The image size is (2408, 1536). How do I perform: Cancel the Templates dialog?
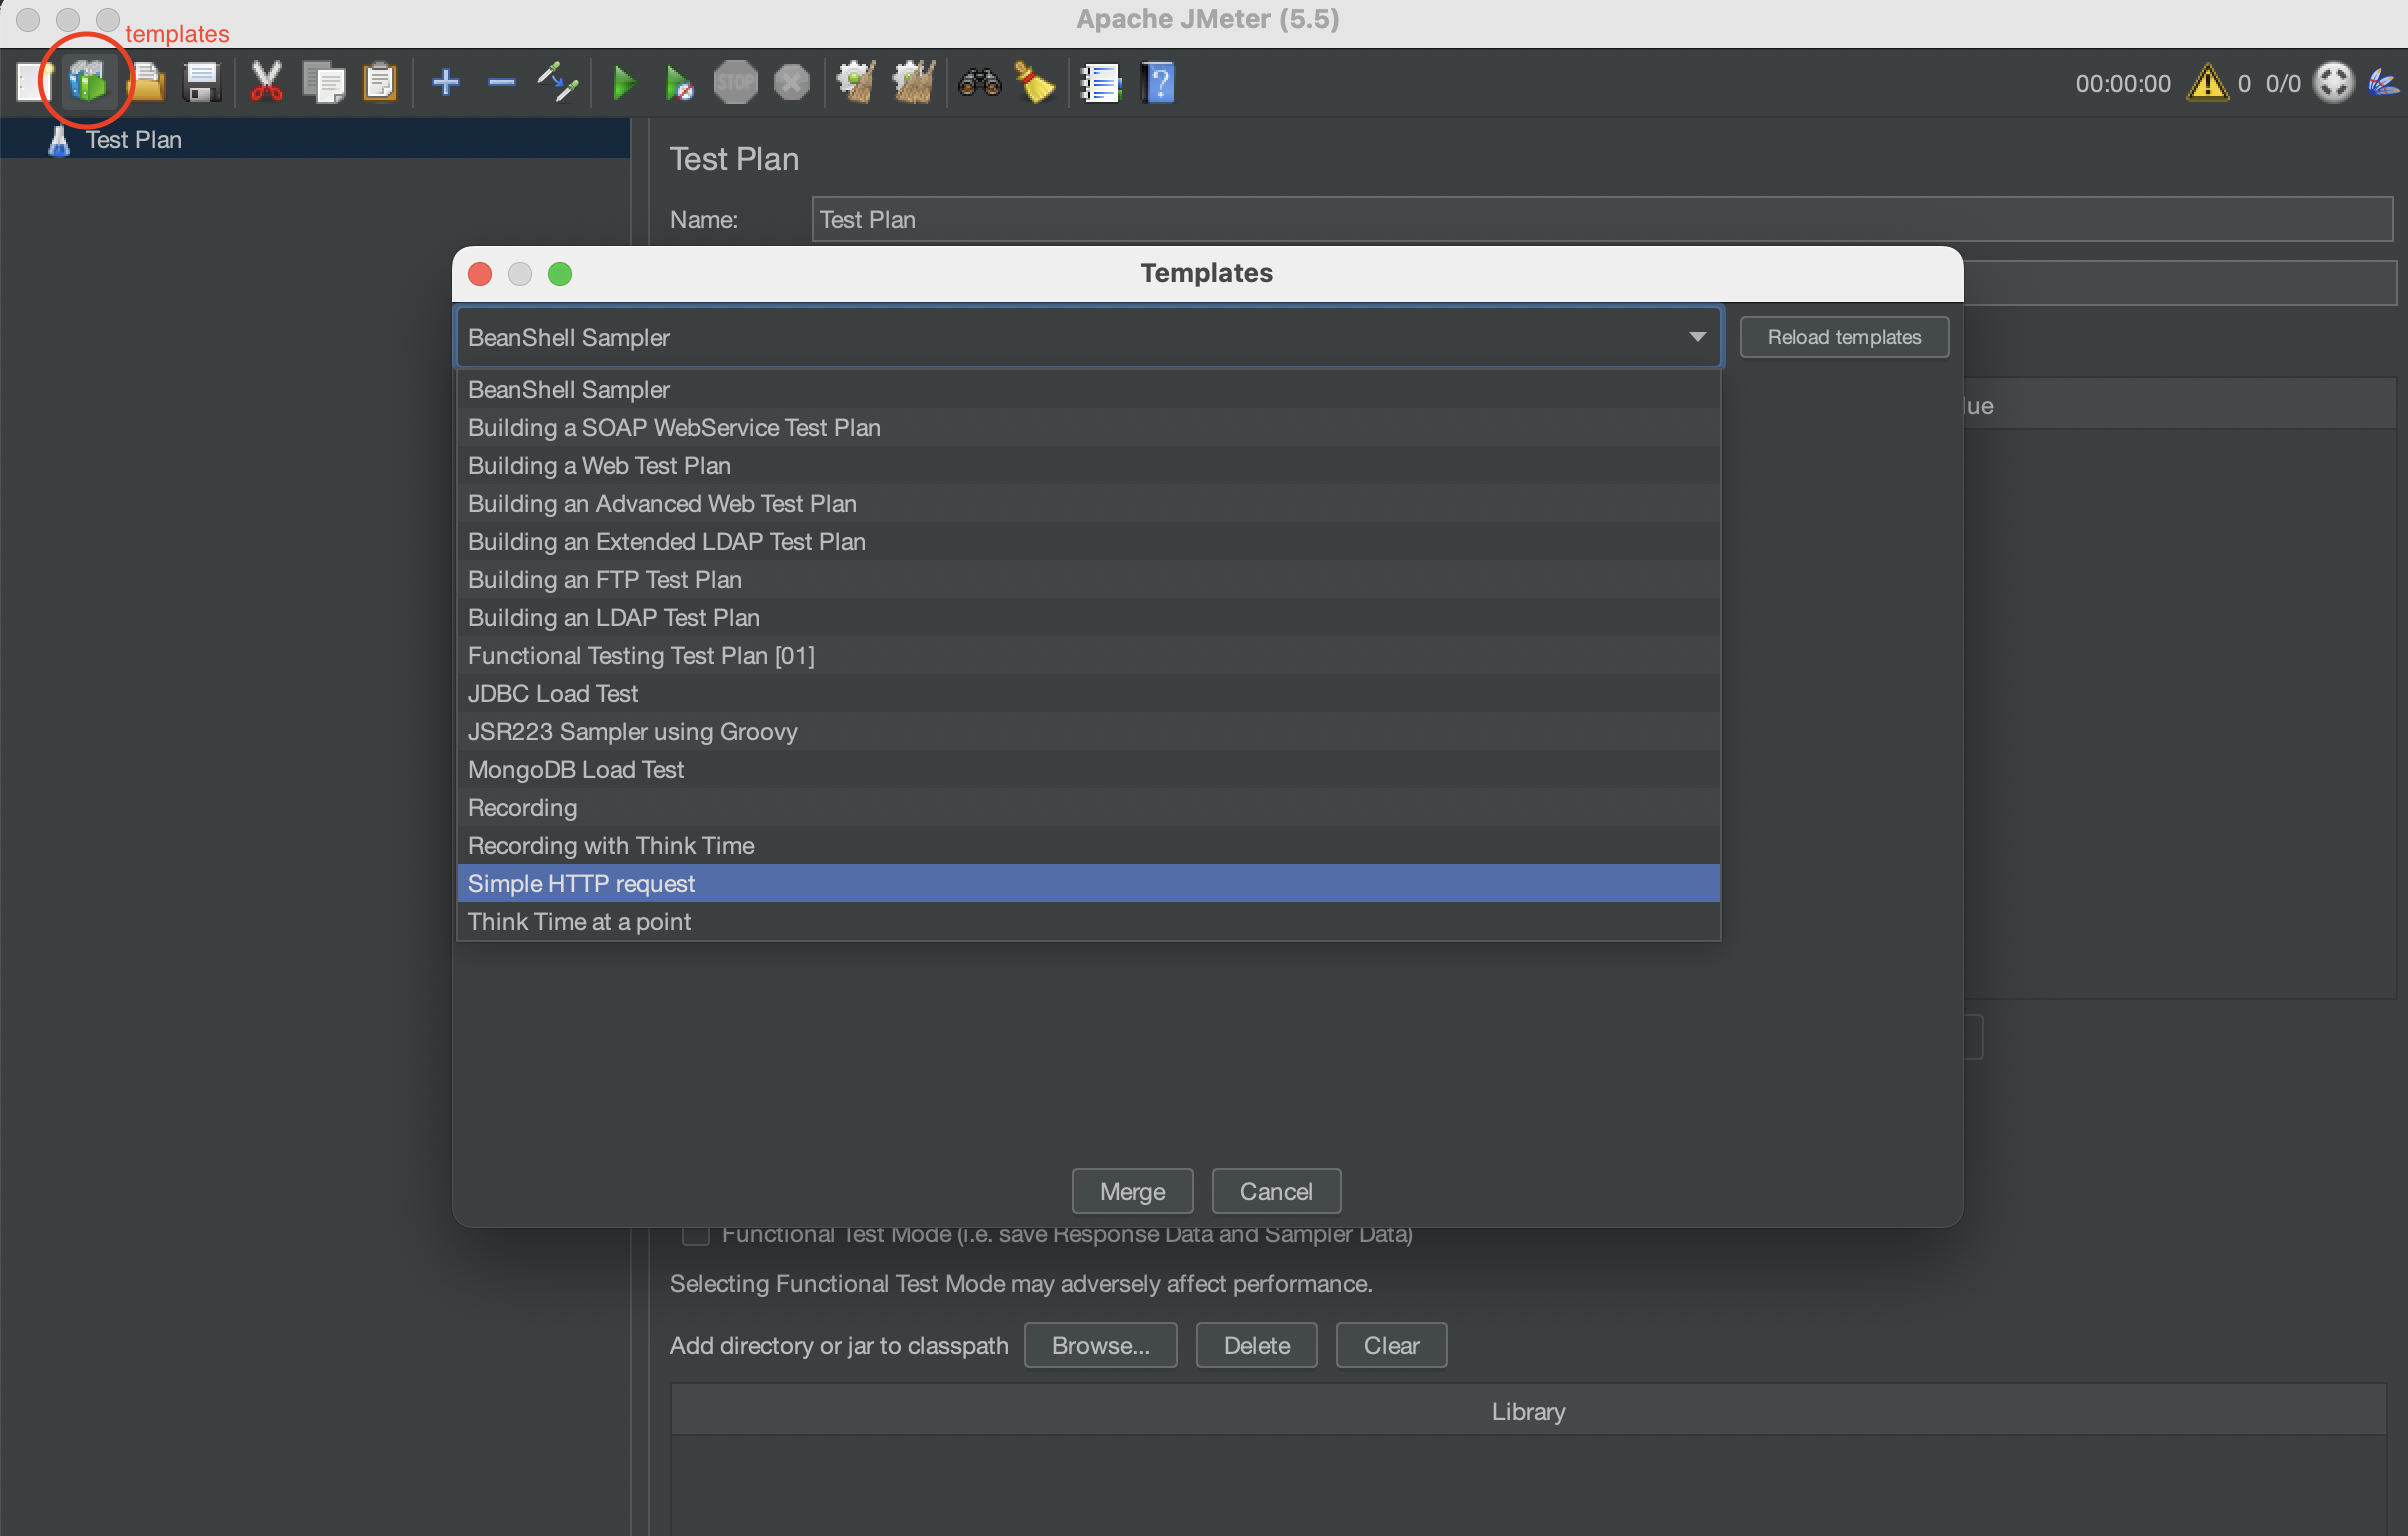1276,1191
